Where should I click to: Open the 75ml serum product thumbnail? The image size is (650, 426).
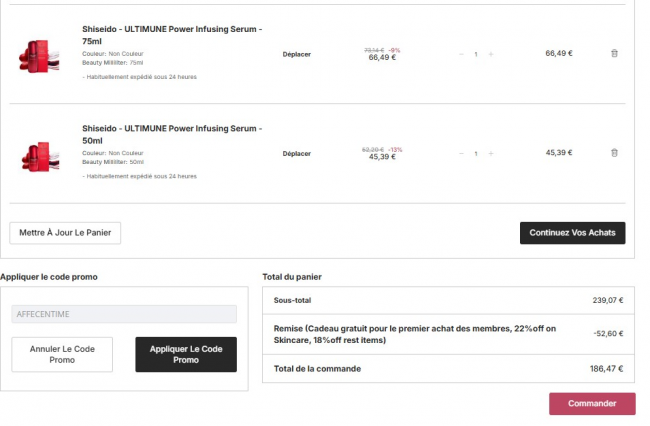point(41,55)
